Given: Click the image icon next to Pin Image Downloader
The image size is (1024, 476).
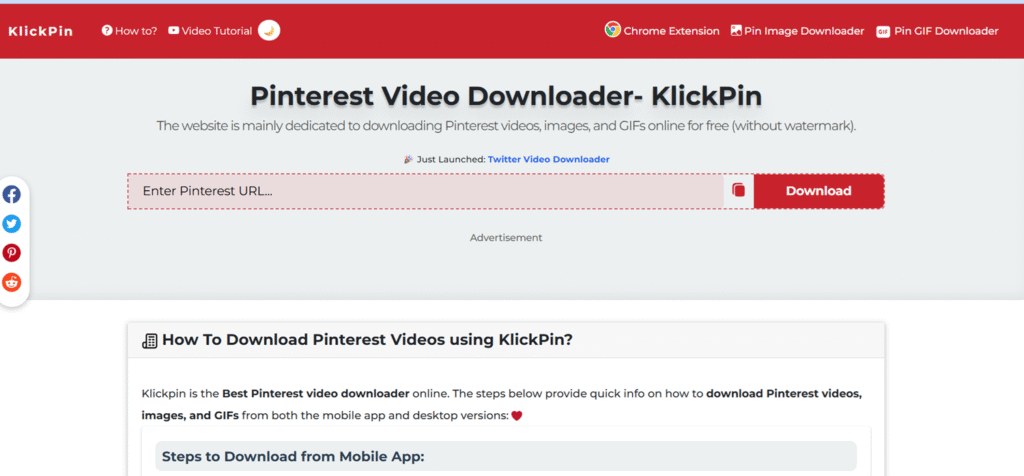Looking at the screenshot, I should click(736, 31).
